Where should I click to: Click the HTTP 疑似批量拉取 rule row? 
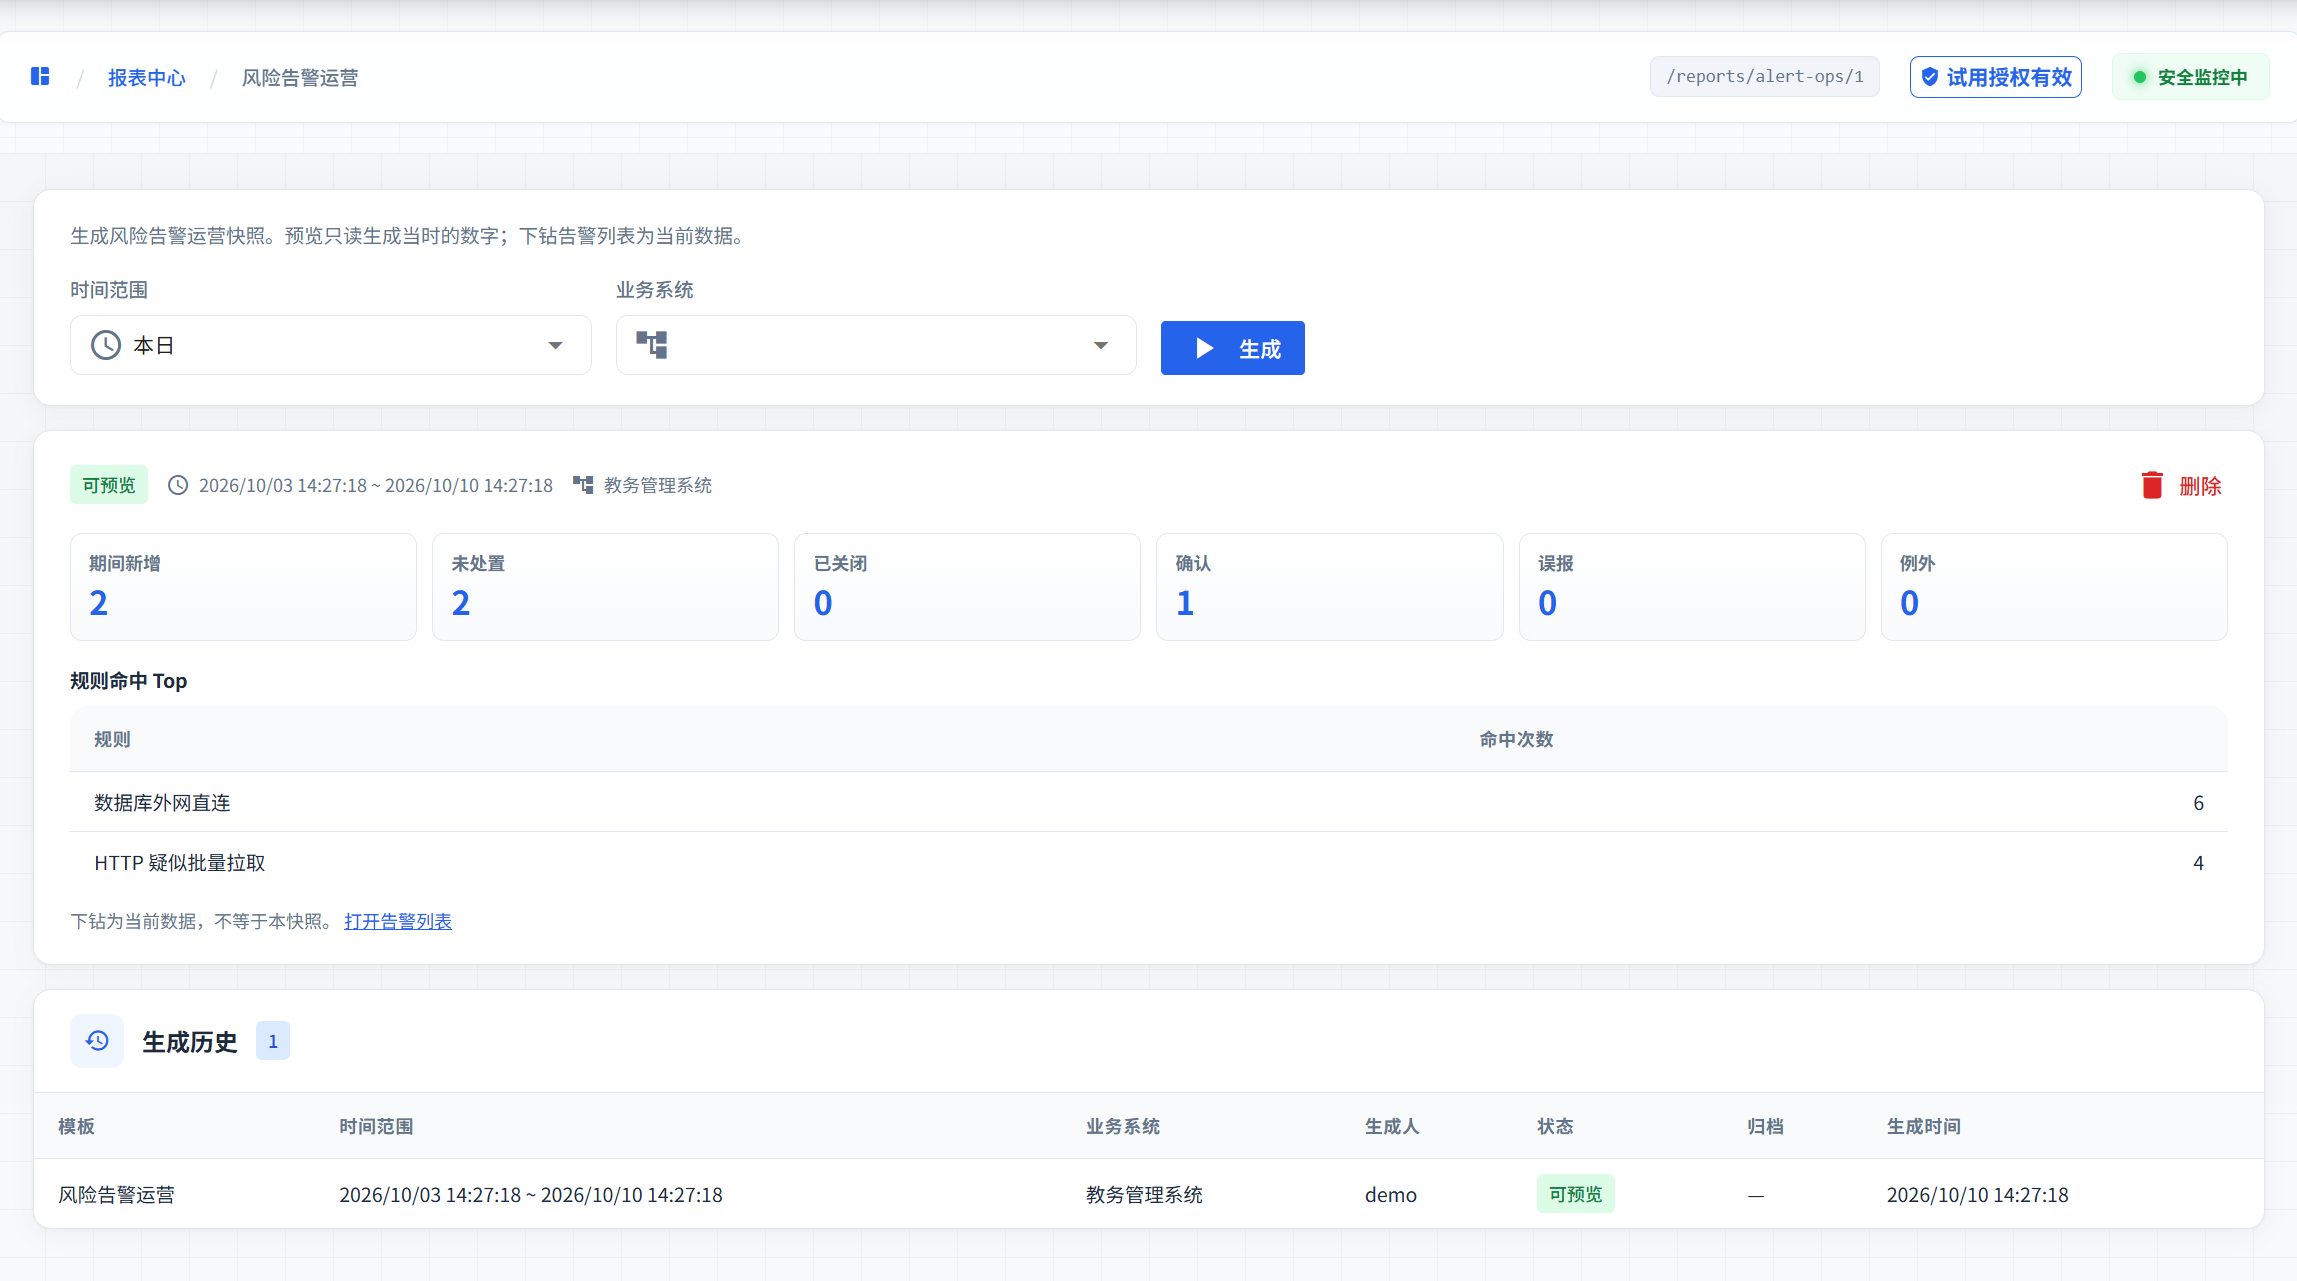(x=1149, y=862)
